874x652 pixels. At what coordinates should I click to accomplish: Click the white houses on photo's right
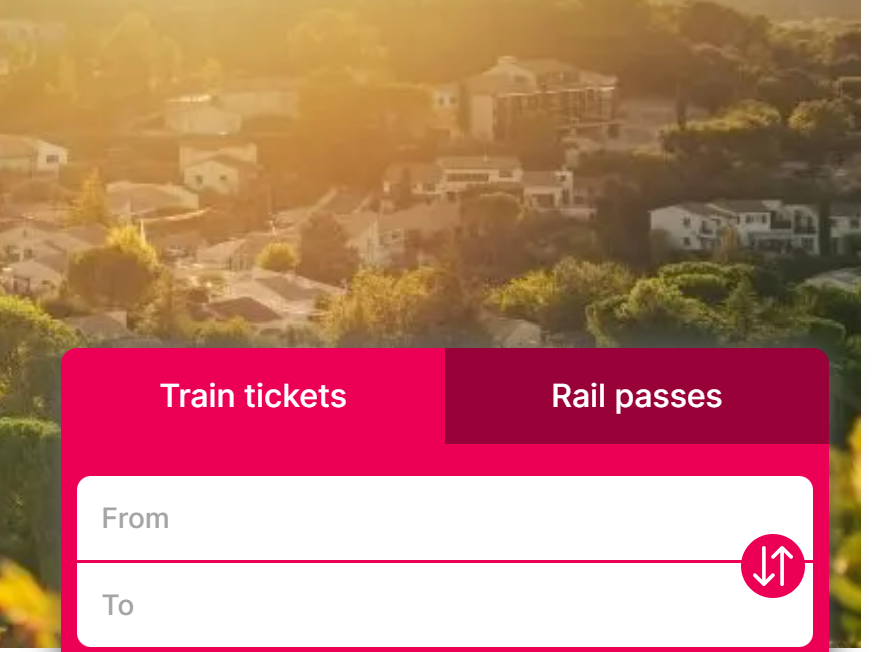[740, 225]
